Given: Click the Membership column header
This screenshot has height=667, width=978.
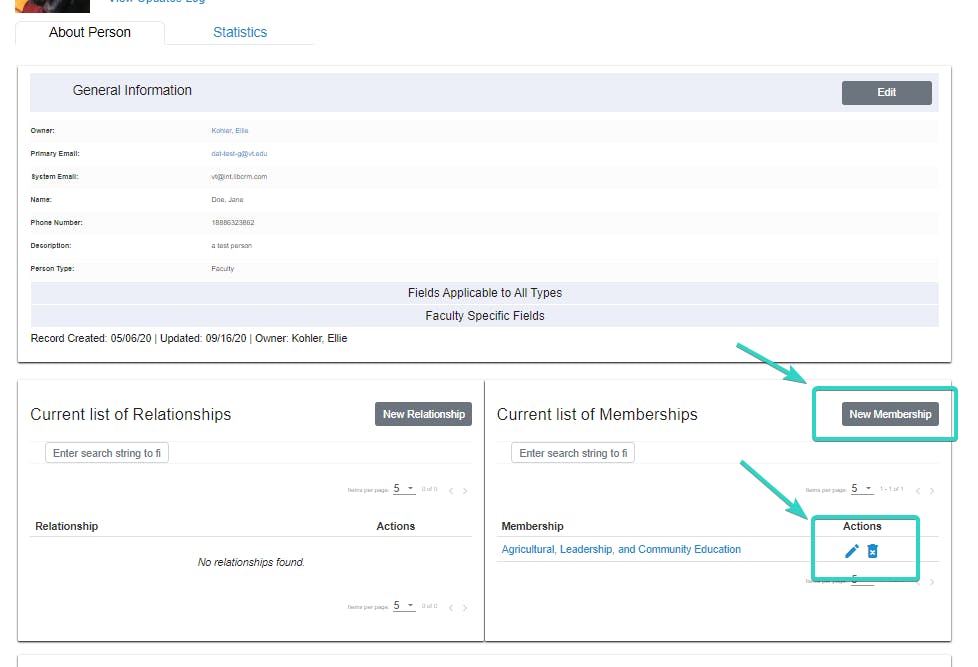Looking at the screenshot, I should pos(532,526).
